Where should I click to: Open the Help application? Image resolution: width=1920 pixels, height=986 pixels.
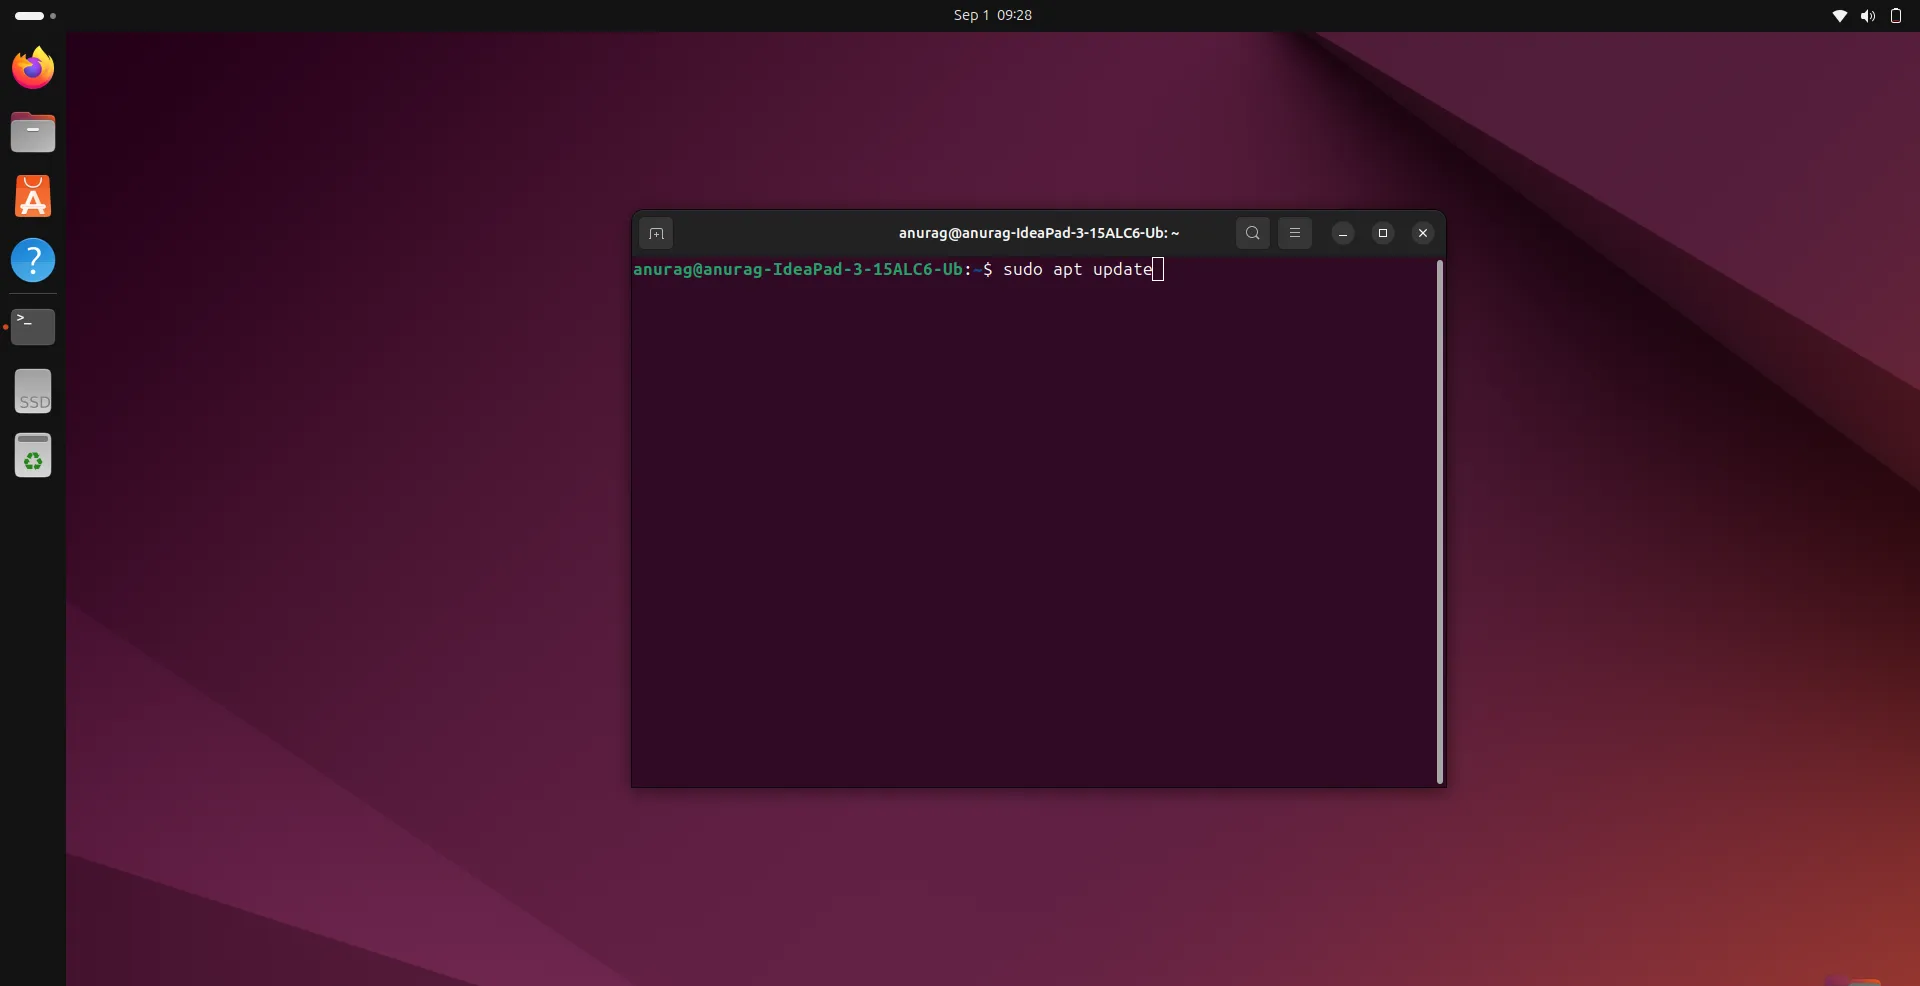pos(33,260)
